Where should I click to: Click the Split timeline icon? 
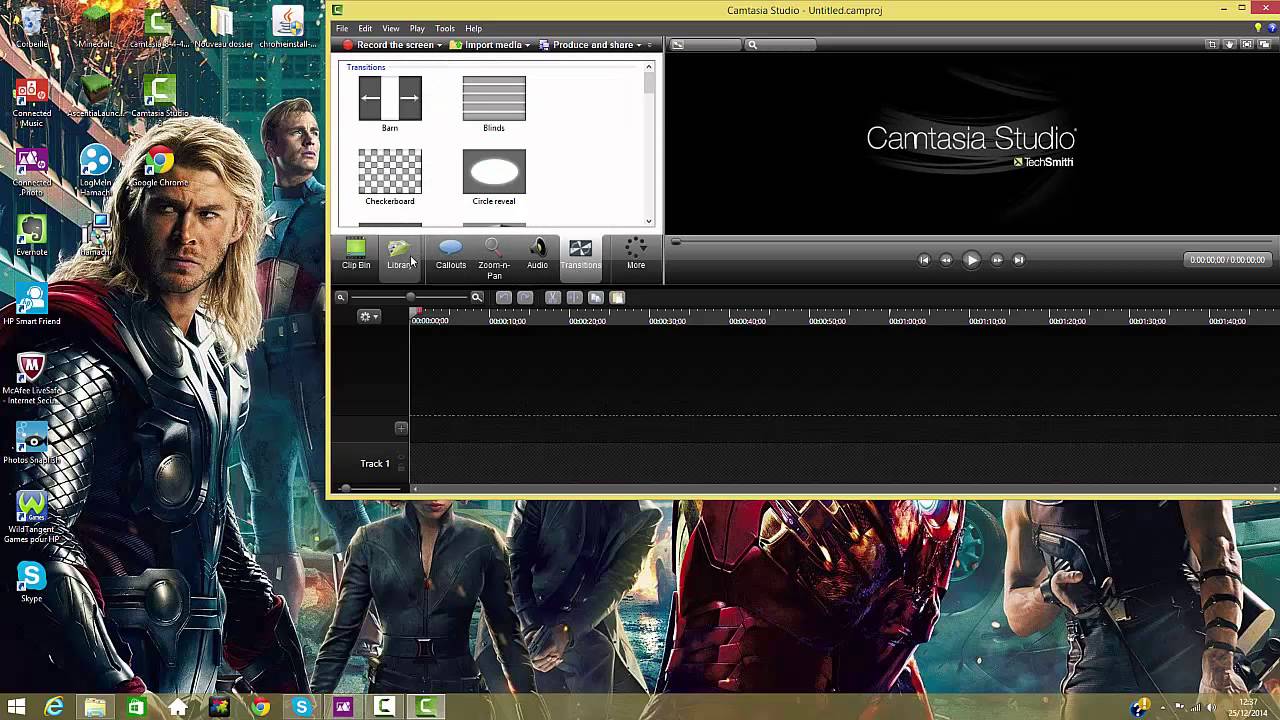[x=574, y=297]
